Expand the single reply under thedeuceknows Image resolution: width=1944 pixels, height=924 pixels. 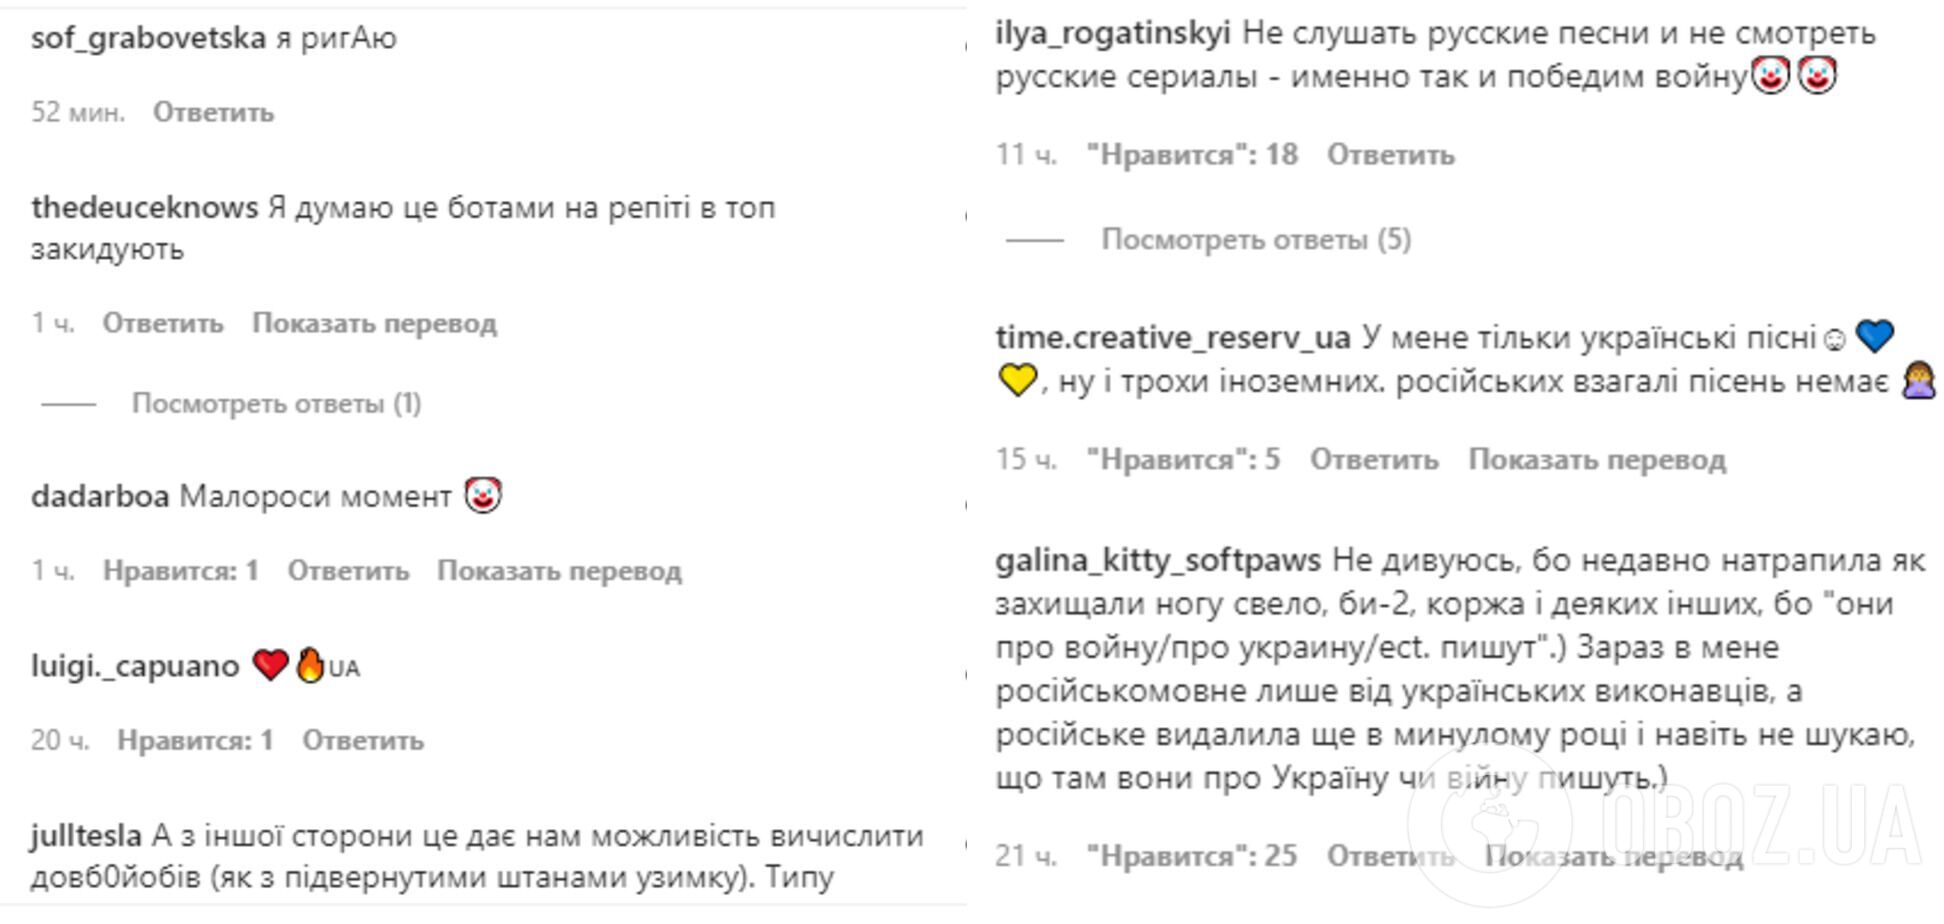pos(277,403)
